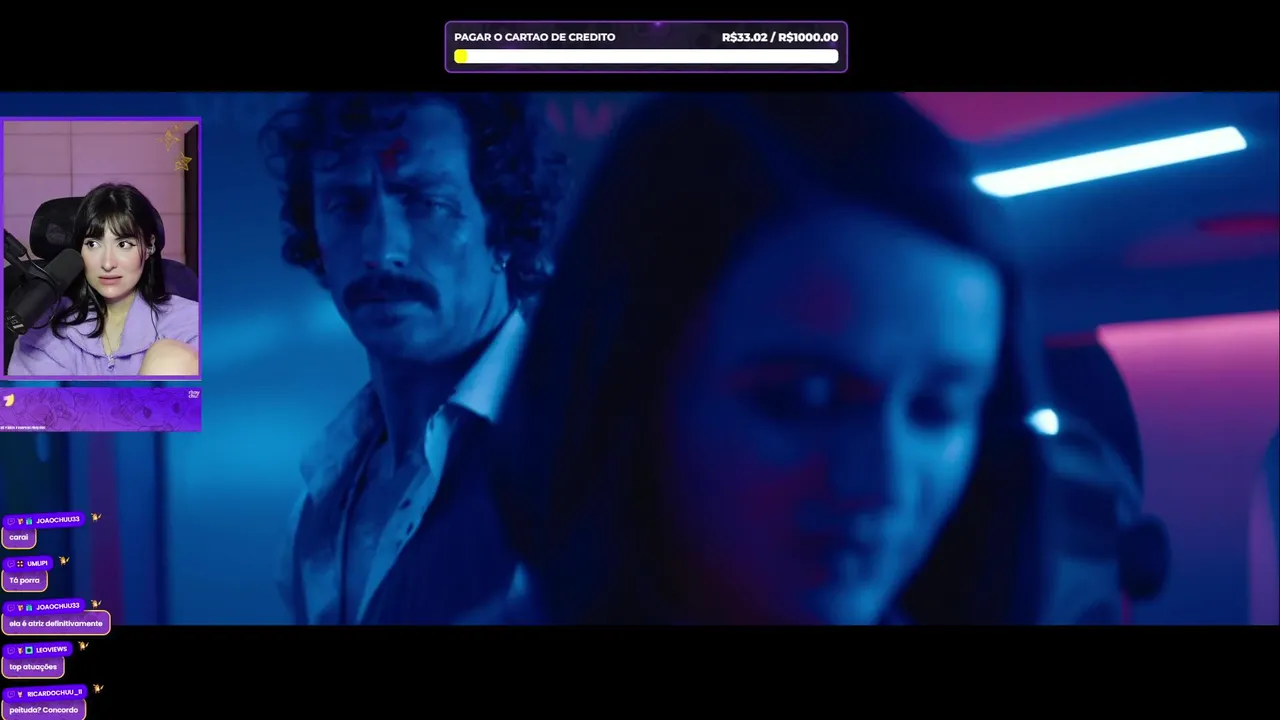Click the LEOVIEWS username in chat
The height and width of the screenshot is (720, 1280).
click(52, 650)
